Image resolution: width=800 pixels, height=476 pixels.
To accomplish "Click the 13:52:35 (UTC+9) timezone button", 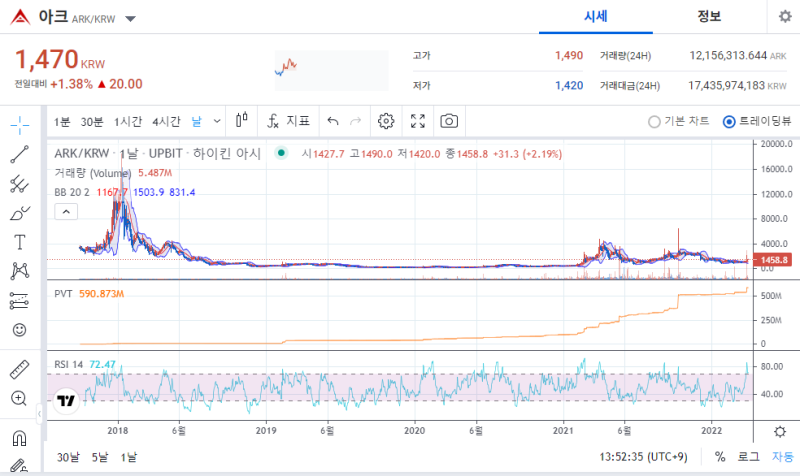I will click(643, 457).
